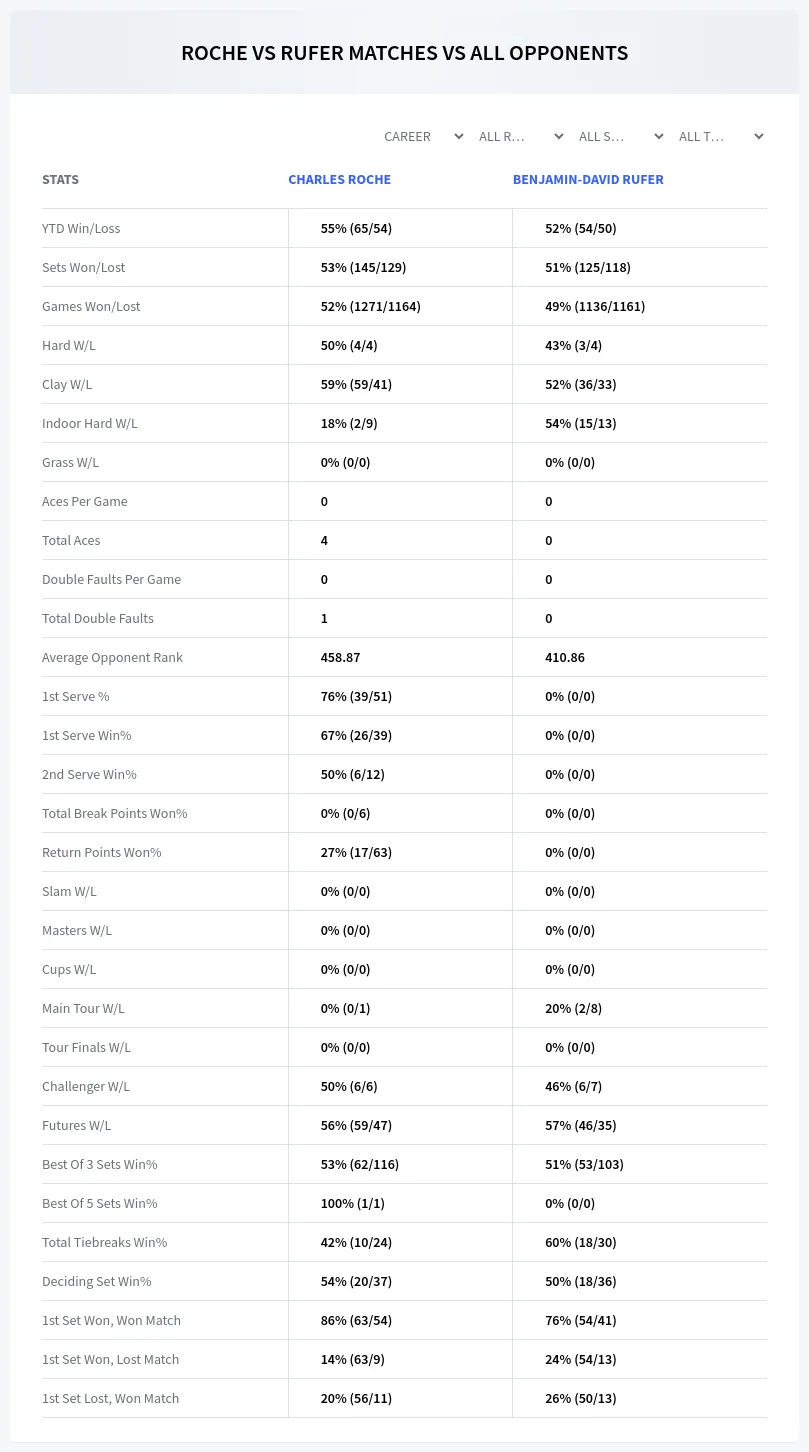Click the chevron arrow beside ALL S...

659,136
